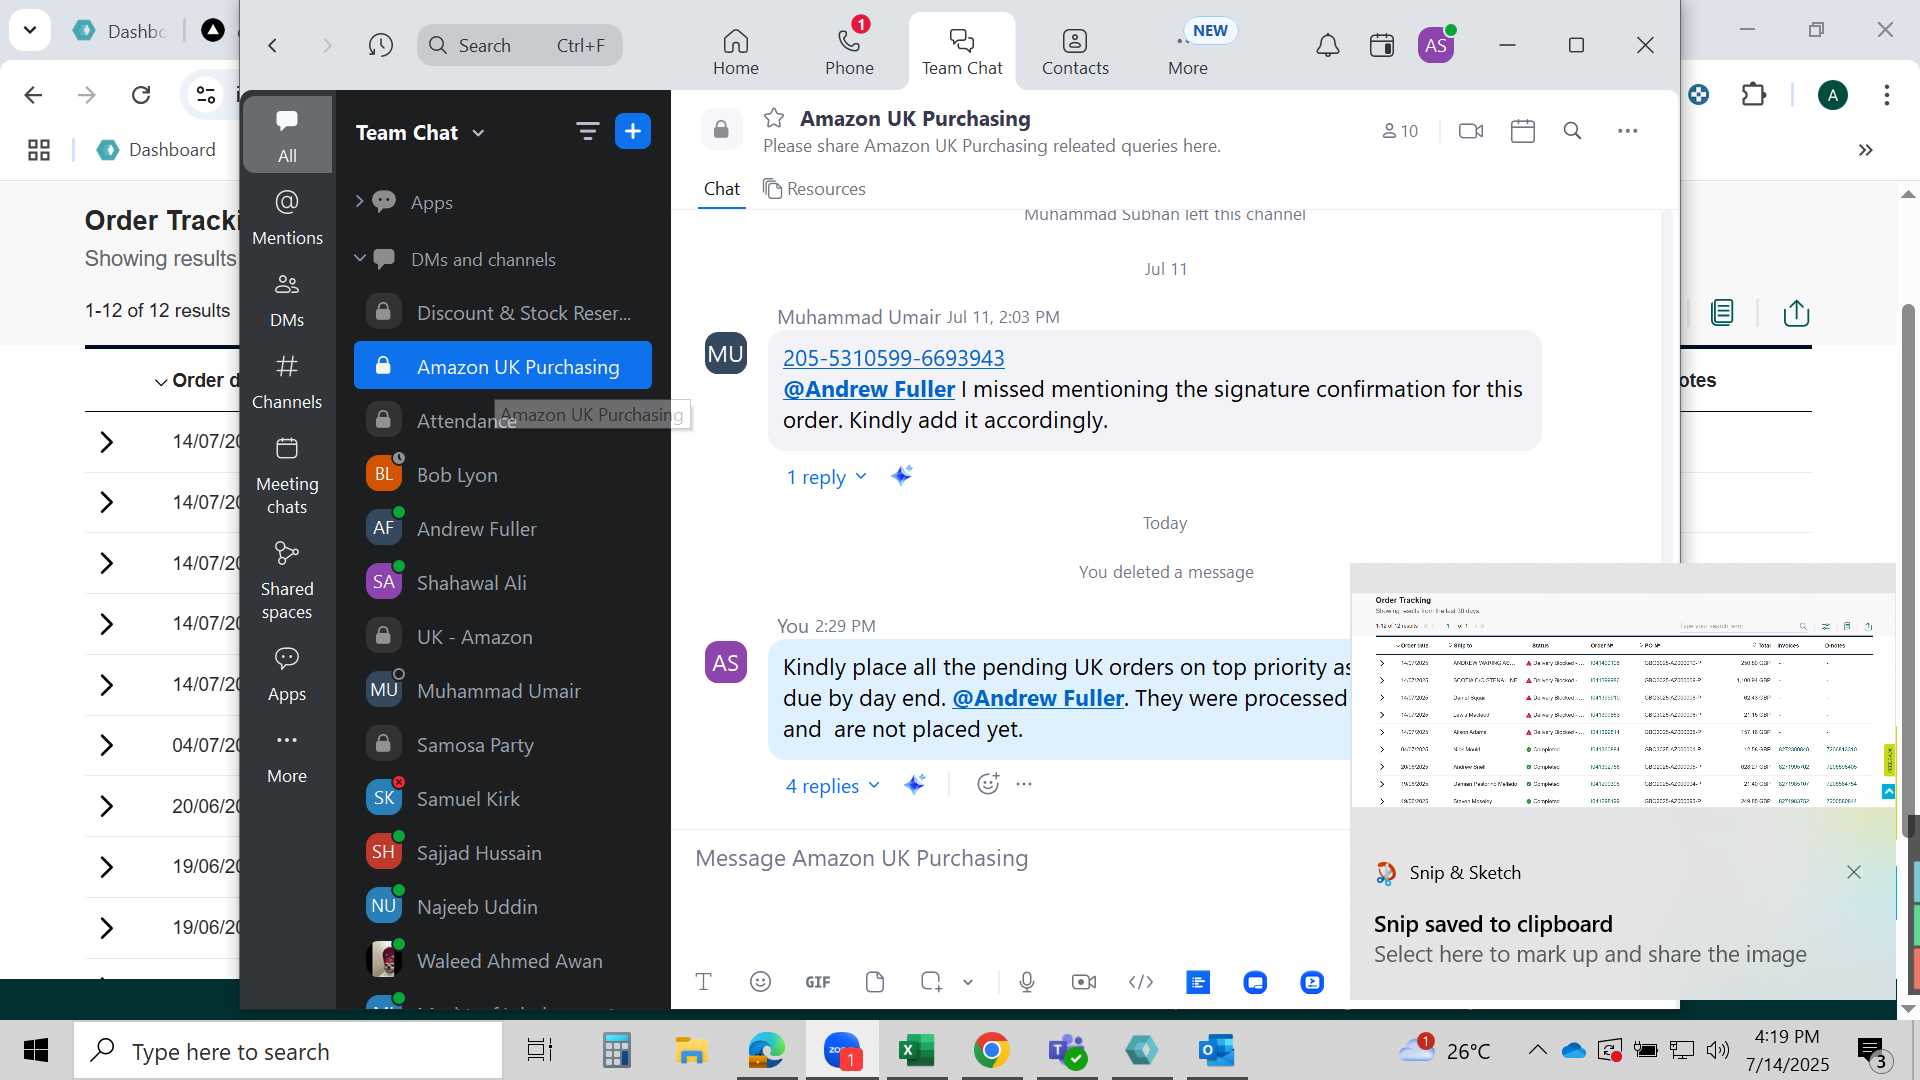Expand the 04/07 order row in Dashboard
Image resolution: width=1920 pixels, height=1080 pixels.
(107, 745)
